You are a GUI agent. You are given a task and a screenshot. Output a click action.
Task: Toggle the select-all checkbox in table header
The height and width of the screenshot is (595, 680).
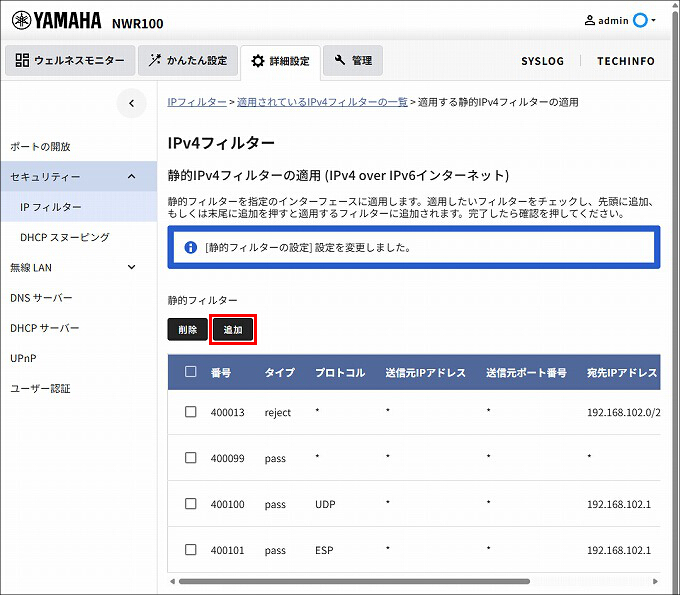tap(190, 372)
